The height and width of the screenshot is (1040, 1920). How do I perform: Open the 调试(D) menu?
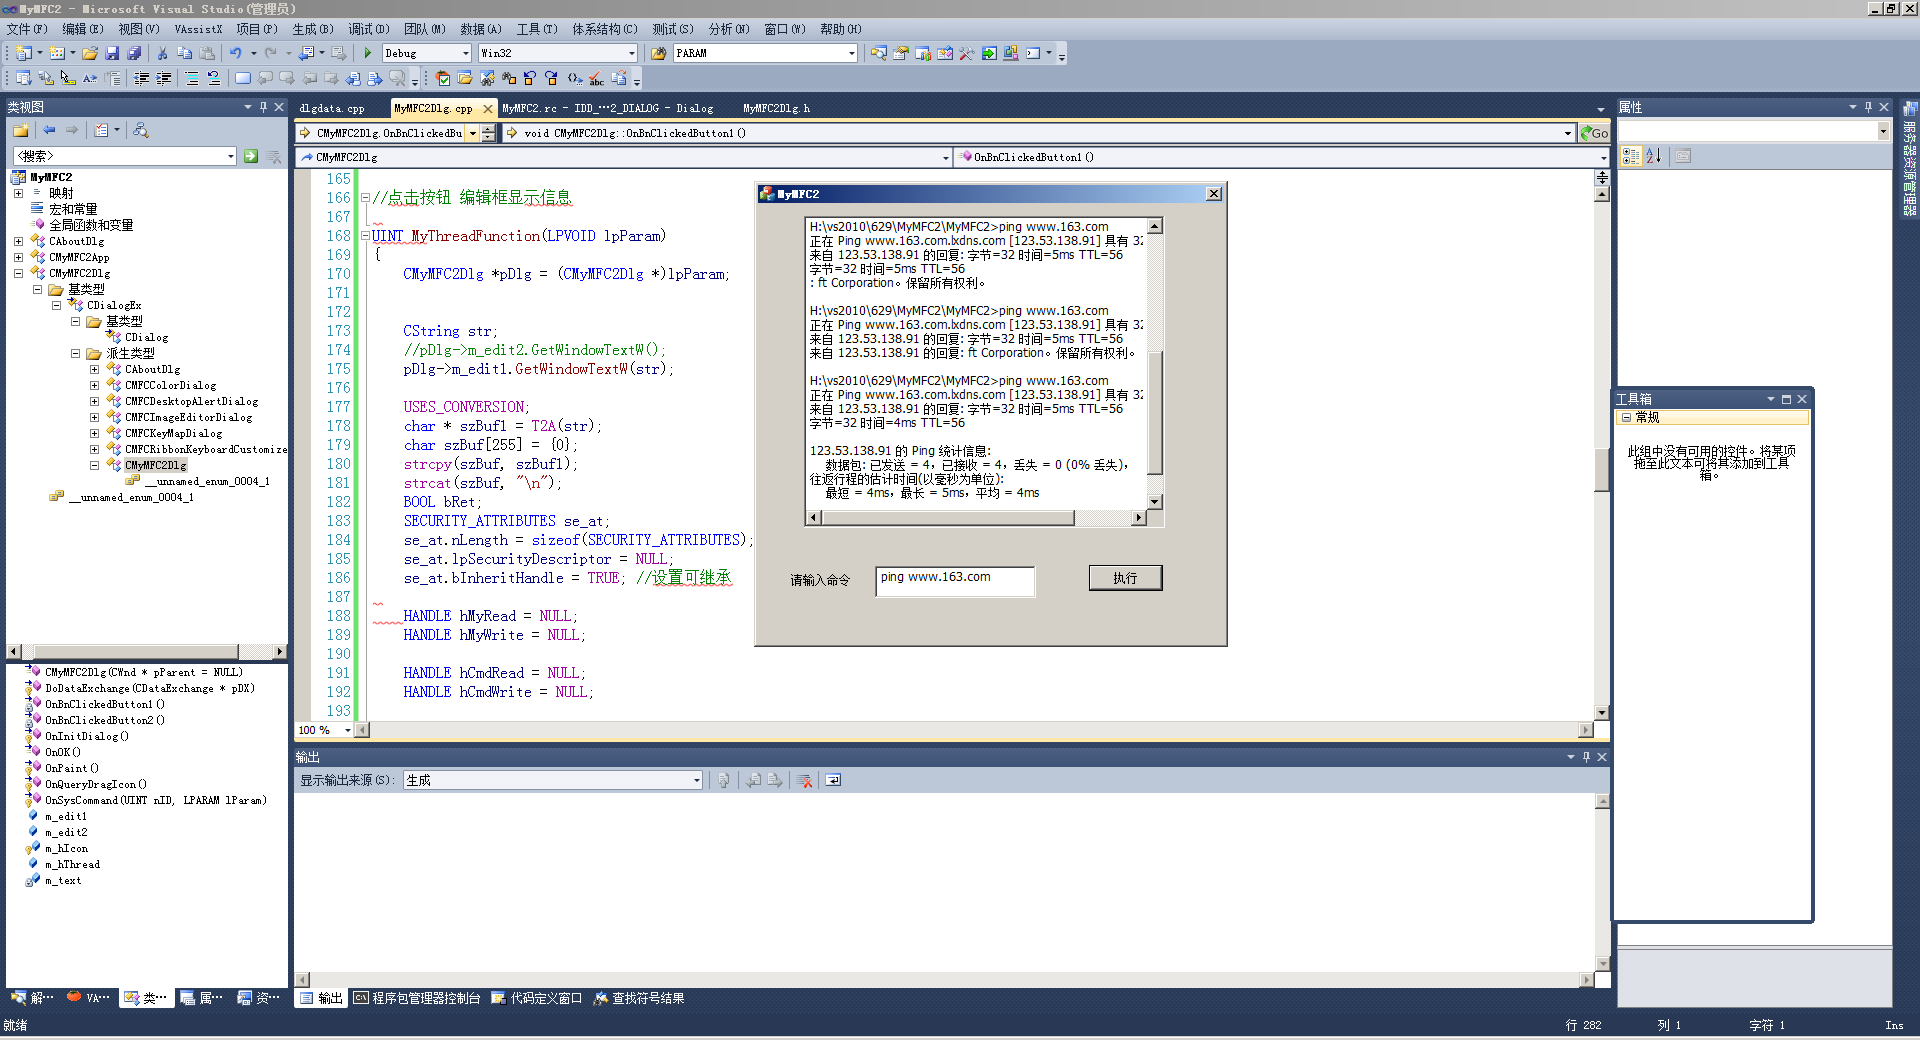tap(369, 29)
